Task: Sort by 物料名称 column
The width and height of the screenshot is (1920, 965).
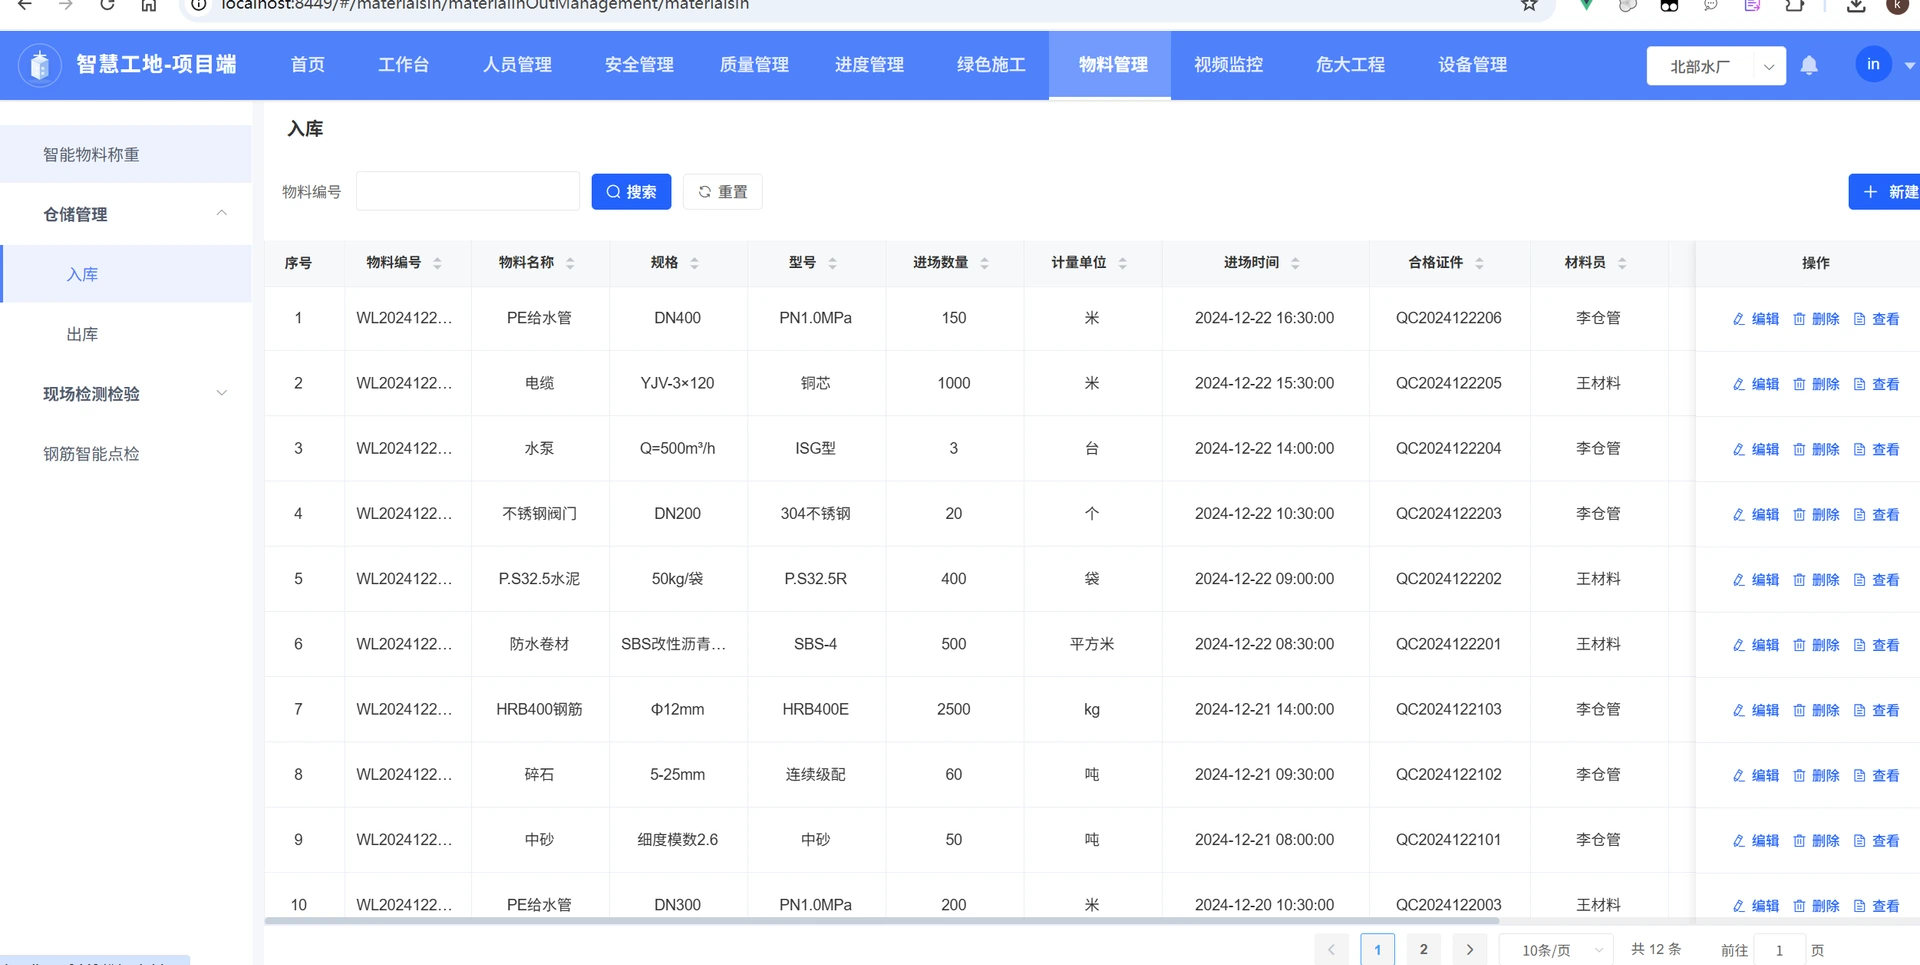Action: (570, 263)
